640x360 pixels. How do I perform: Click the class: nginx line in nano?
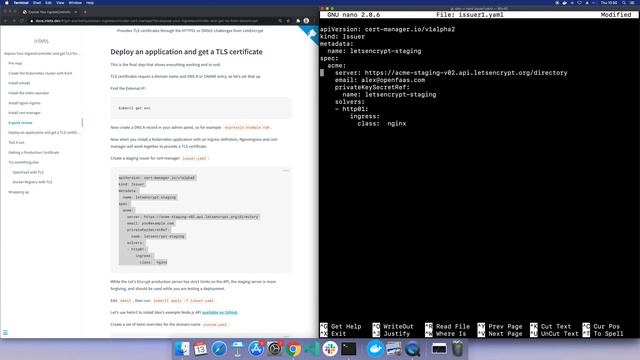click(382, 124)
